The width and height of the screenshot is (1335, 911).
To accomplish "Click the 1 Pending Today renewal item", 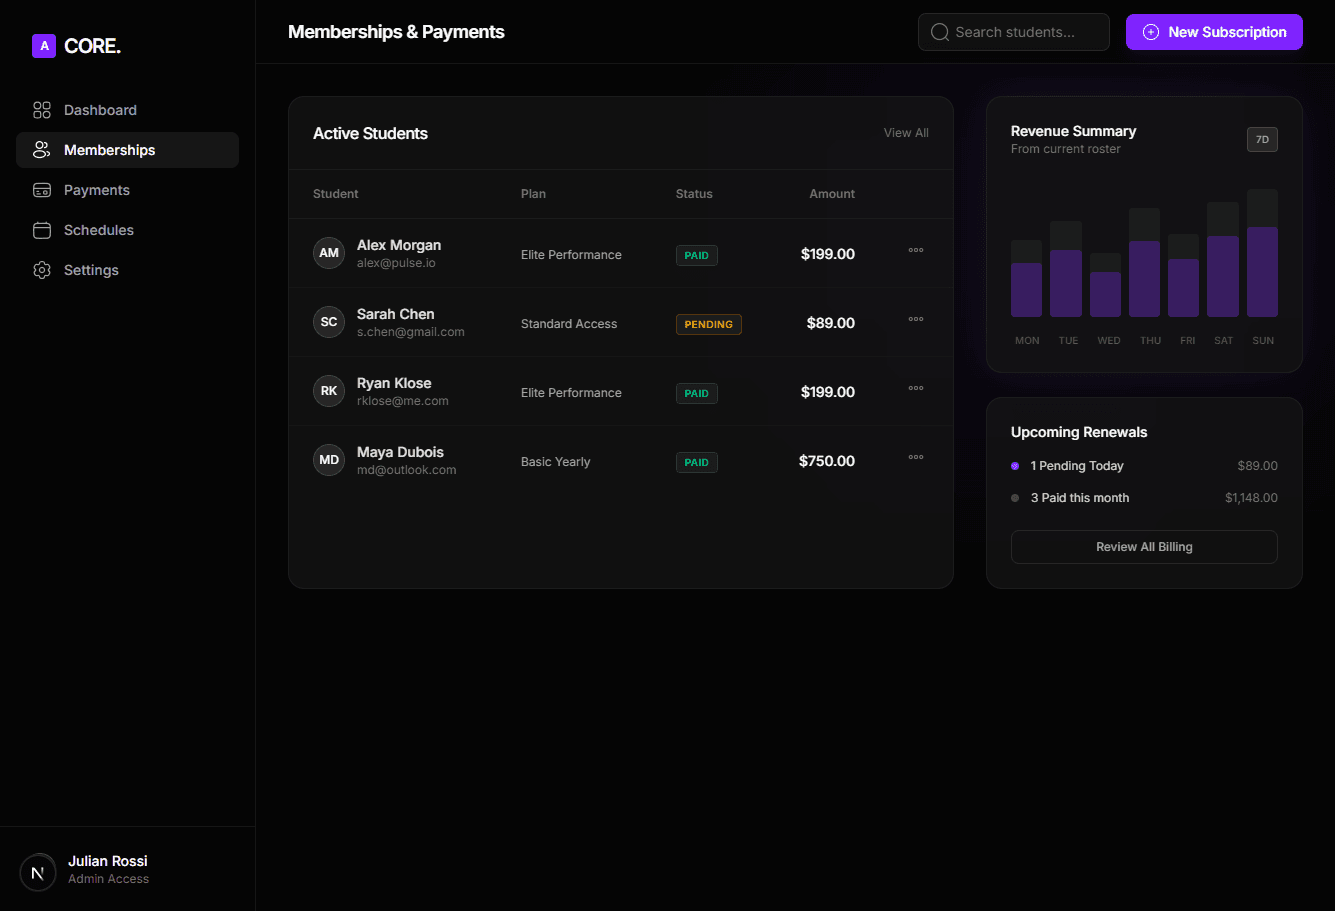I will pos(1077,466).
